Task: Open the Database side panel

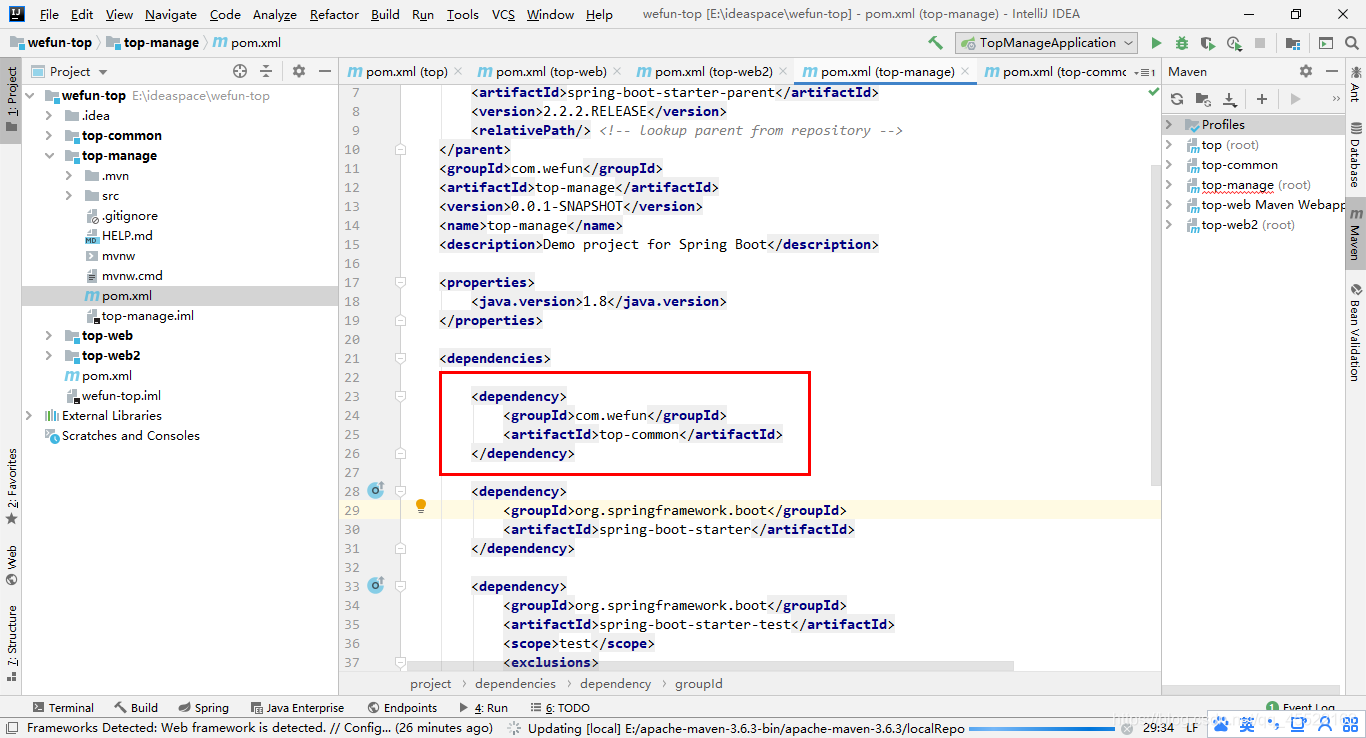Action: point(1355,155)
